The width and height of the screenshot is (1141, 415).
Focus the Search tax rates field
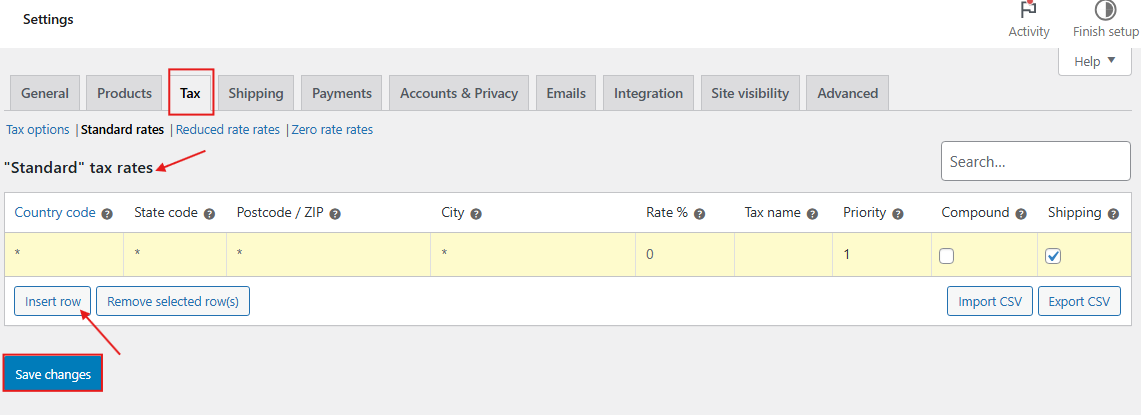1035,161
